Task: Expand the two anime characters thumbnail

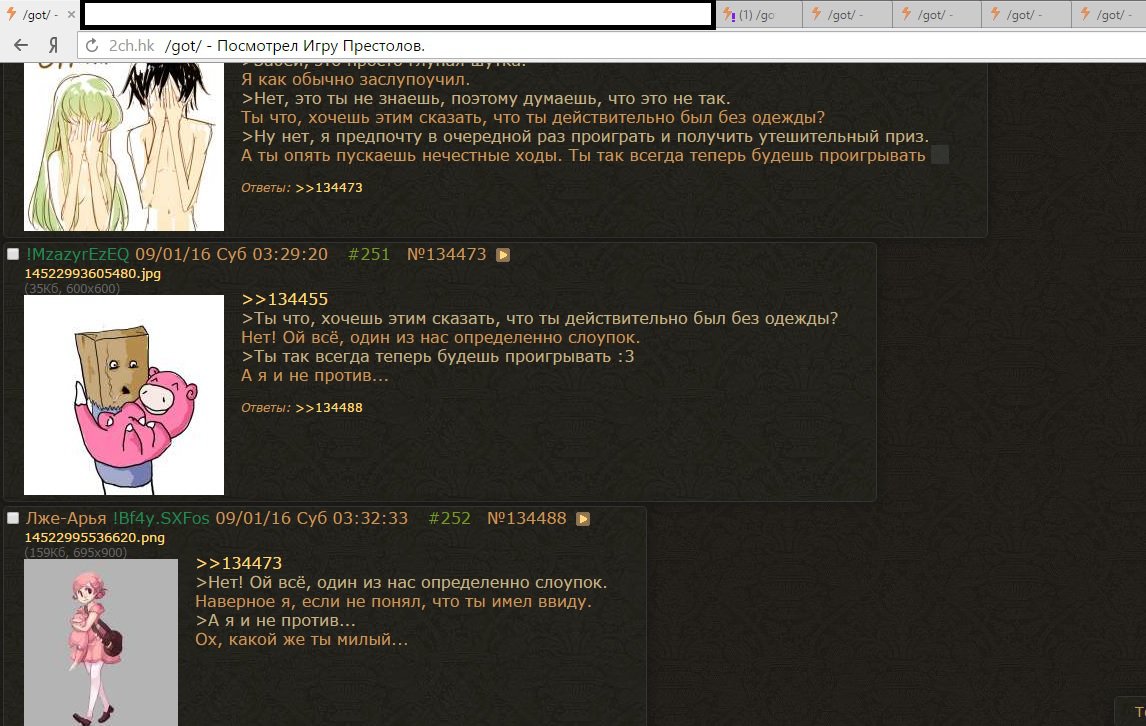Action: pos(124,147)
